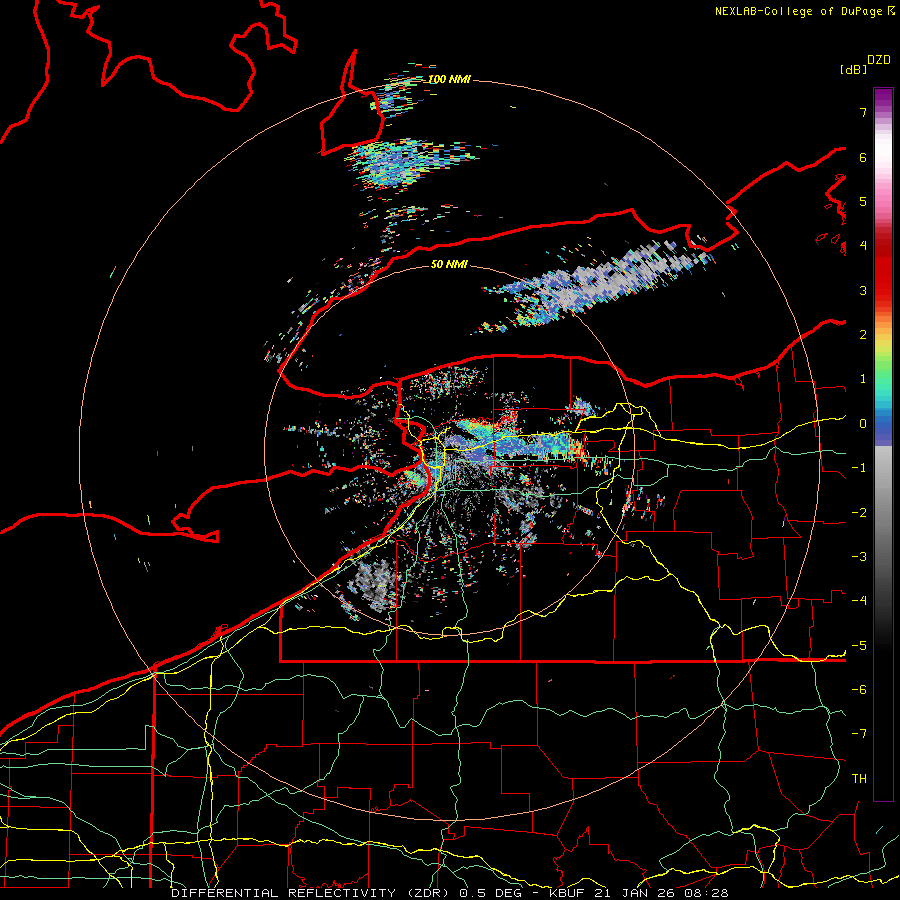Click the 08:28 time stamp
900x900 pixels.
pyautogui.click(x=706, y=893)
